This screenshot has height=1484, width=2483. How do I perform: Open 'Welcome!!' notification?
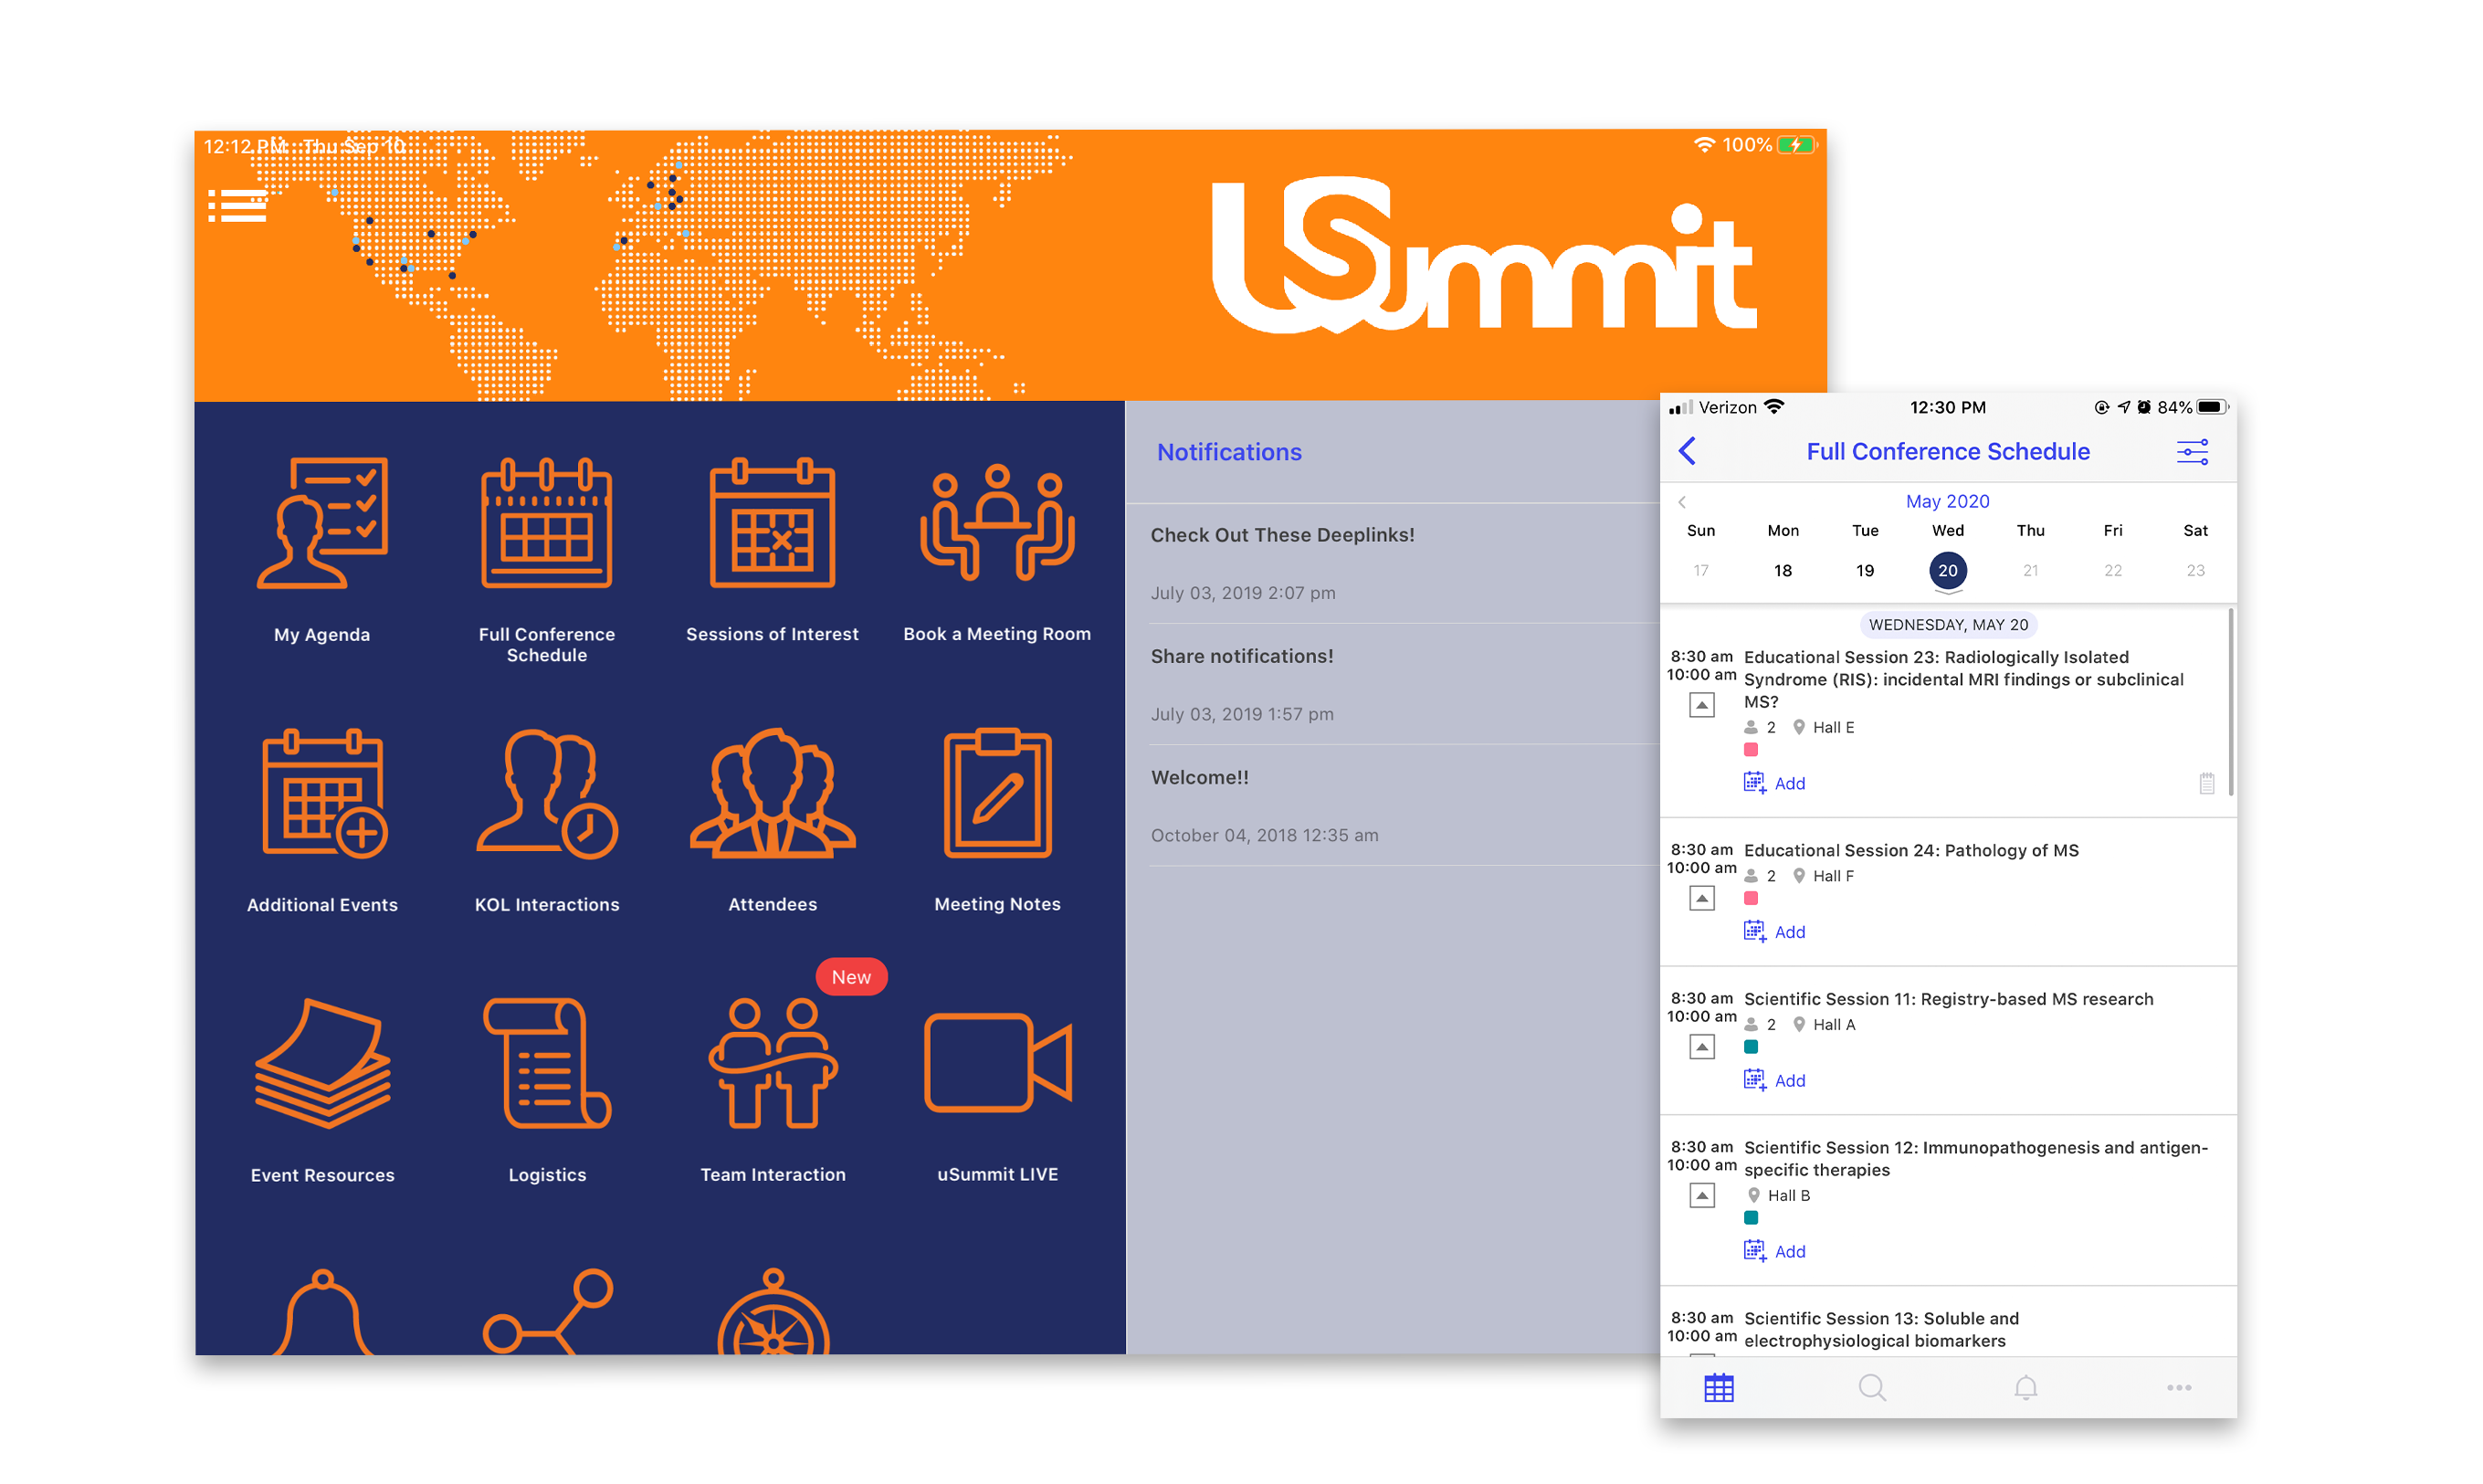1392,805
